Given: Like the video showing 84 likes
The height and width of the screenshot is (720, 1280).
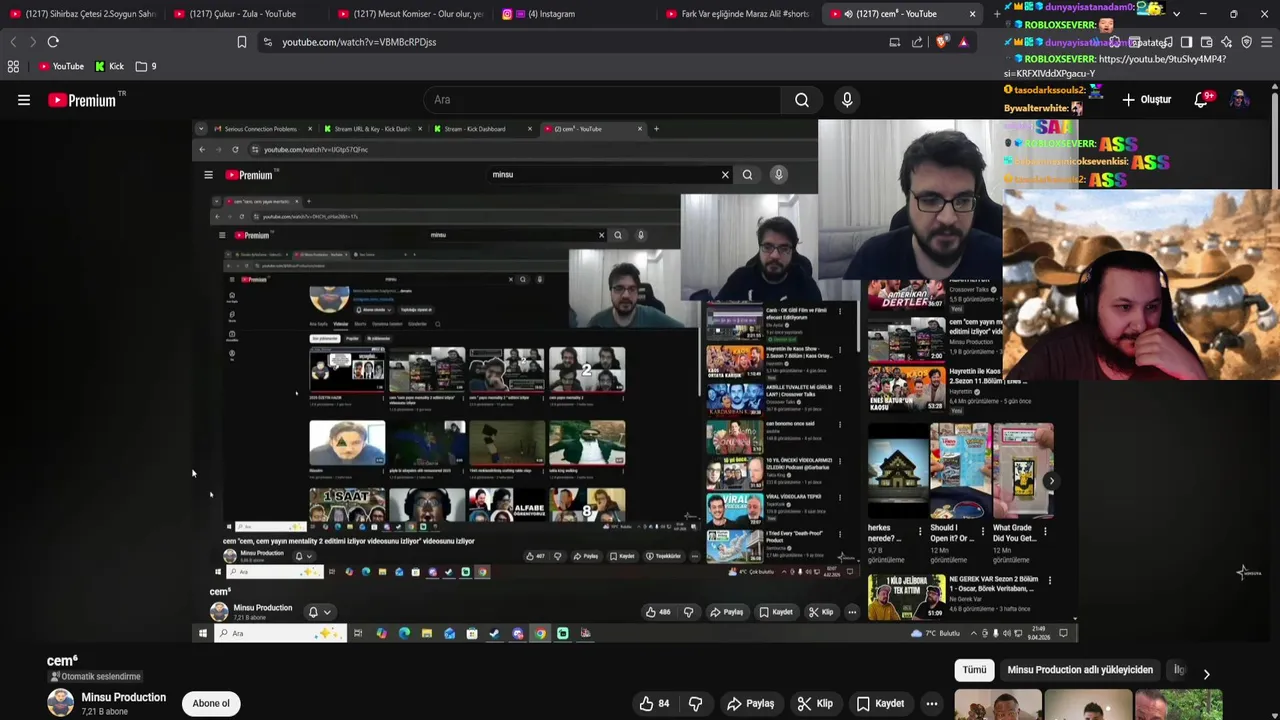Looking at the screenshot, I should pyautogui.click(x=655, y=703).
